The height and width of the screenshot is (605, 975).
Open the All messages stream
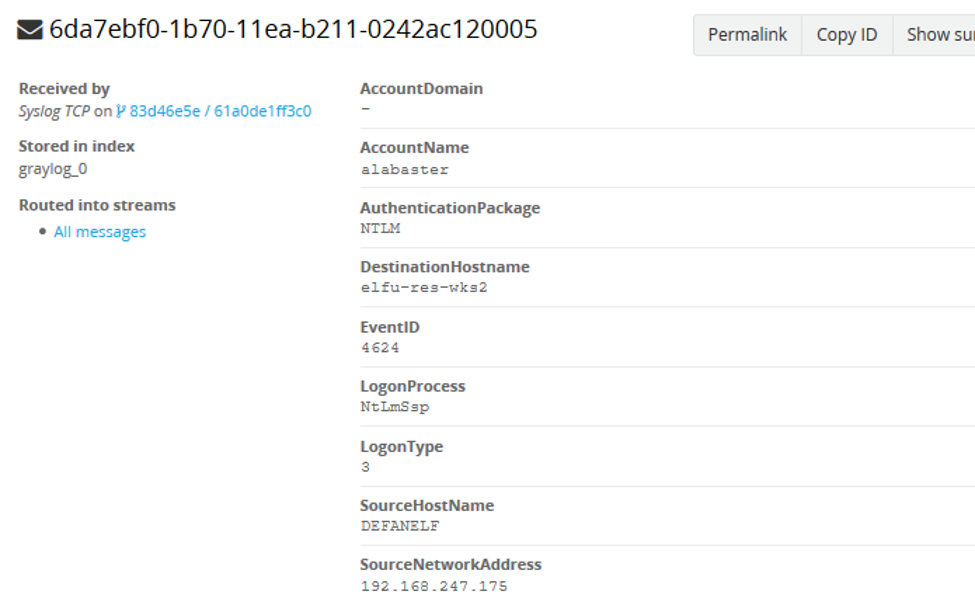(x=100, y=230)
